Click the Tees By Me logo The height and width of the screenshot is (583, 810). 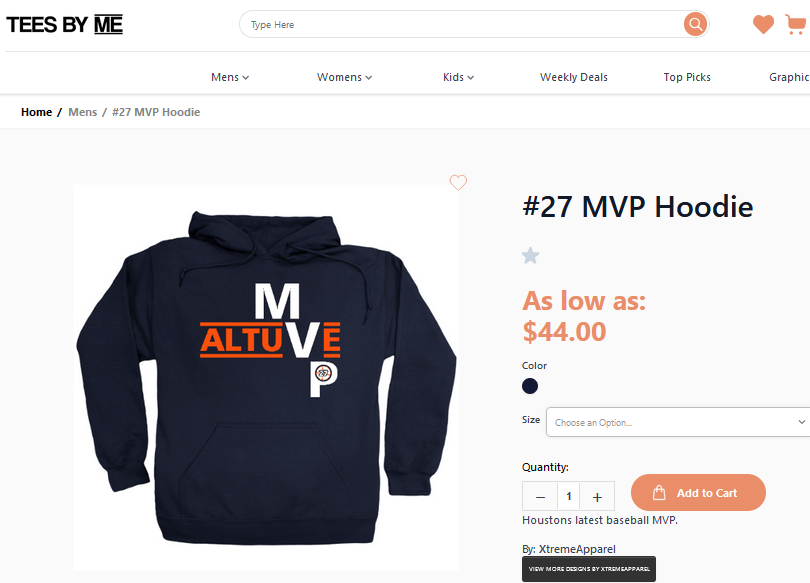pyautogui.click(x=65, y=25)
